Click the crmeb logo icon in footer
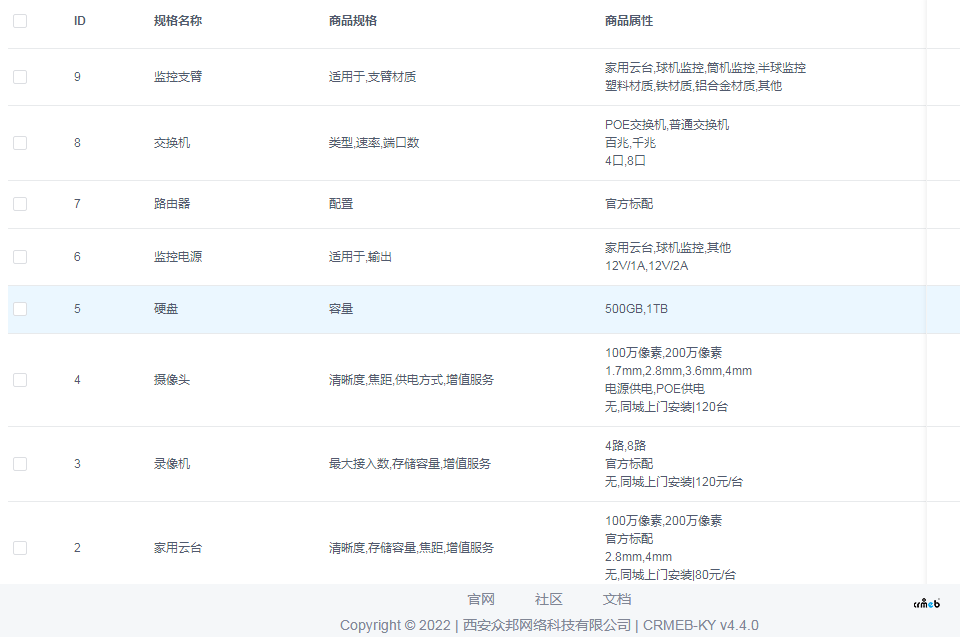The image size is (960, 637). (926, 603)
